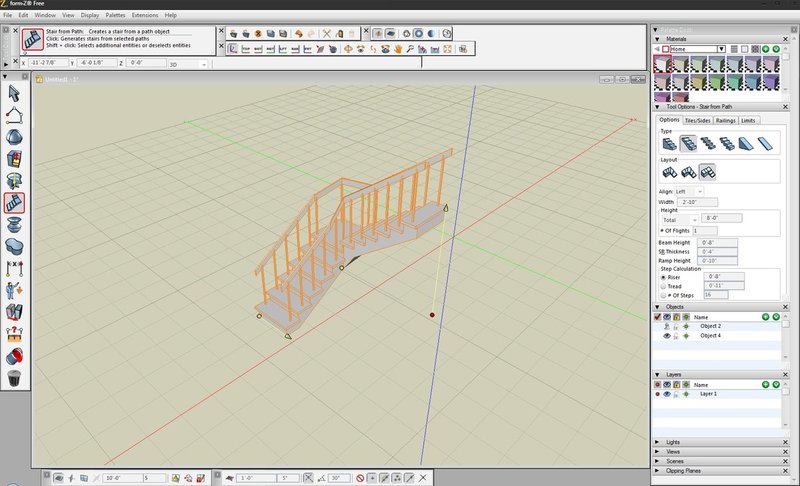
Task: Switch to the Railings tab
Action: 725,120
